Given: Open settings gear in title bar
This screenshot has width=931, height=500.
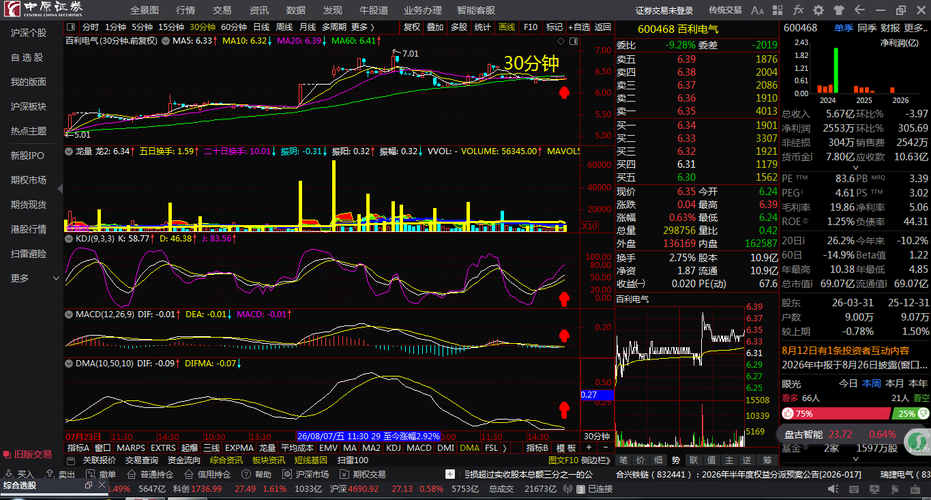Looking at the screenshot, I should click(819, 10).
